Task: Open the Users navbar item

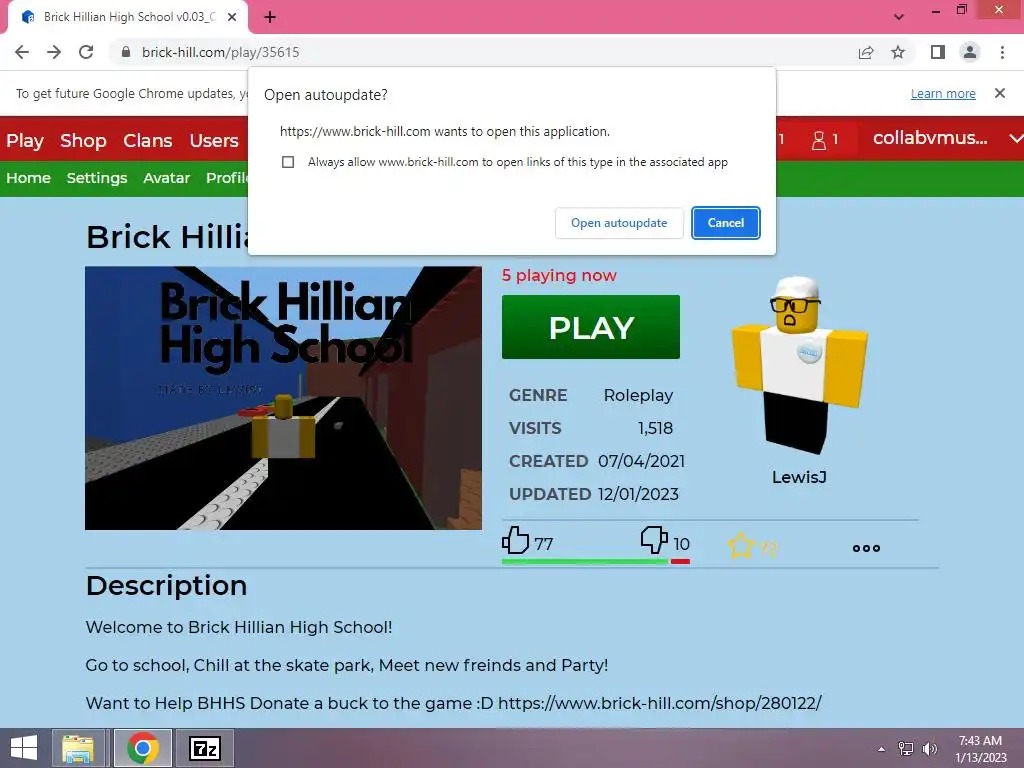Action: pos(214,140)
